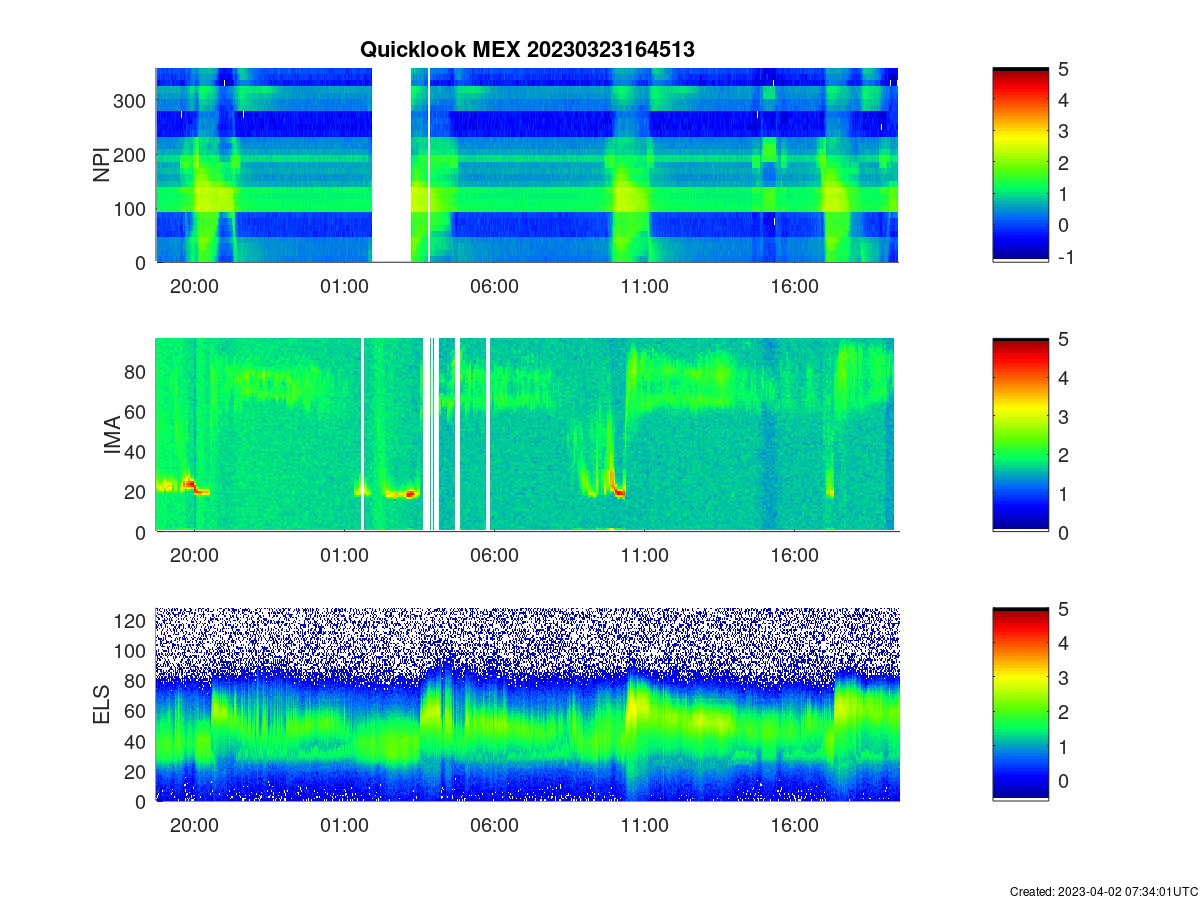
Task: Click the 16:00 tick under the IMA plot
Action: click(x=795, y=556)
